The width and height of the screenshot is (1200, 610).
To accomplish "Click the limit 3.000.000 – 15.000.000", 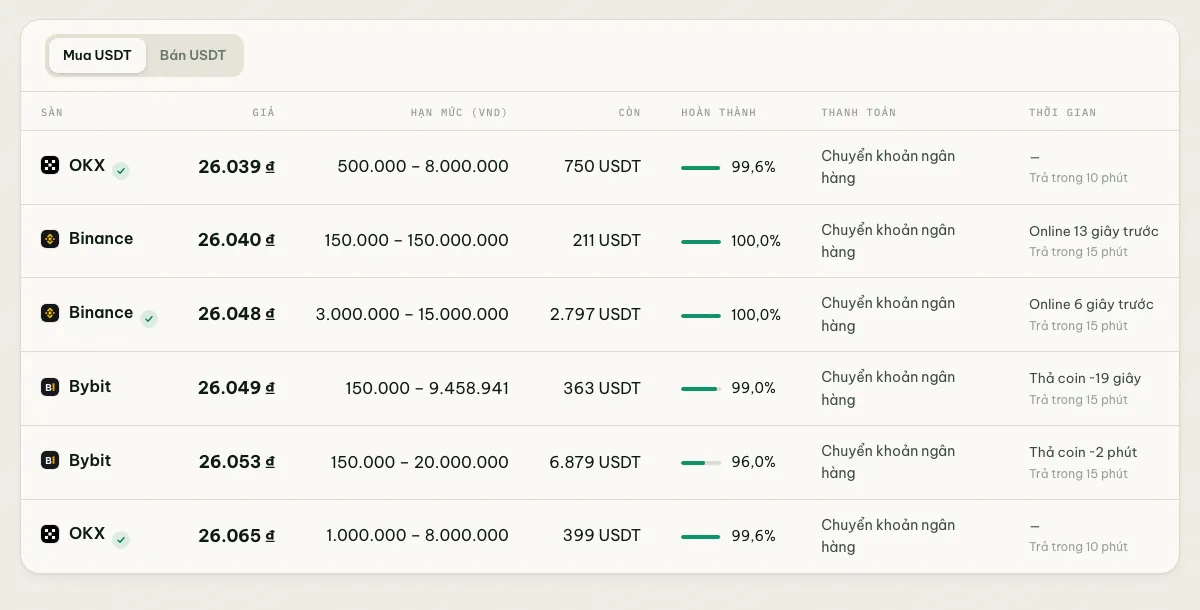I will pyautogui.click(x=412, y=315).
